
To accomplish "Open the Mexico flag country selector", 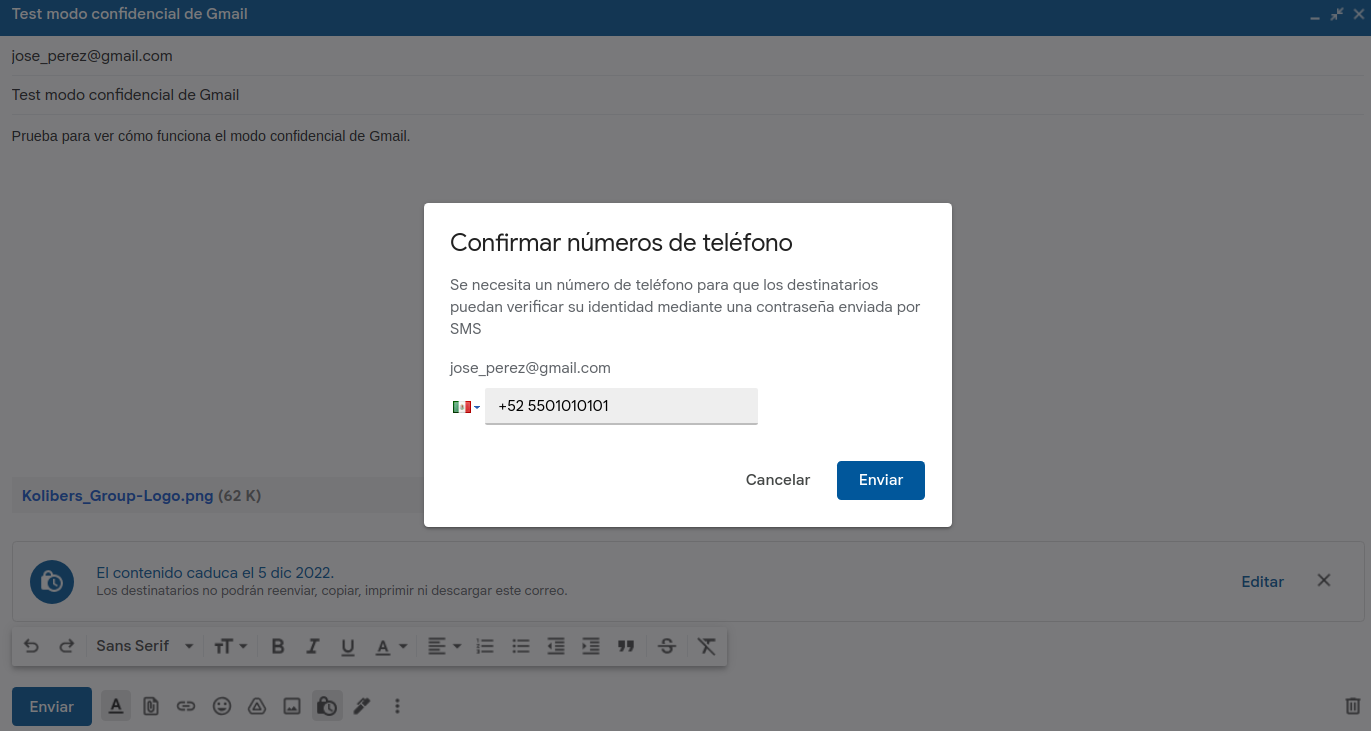I will click(x=466, y=407).
